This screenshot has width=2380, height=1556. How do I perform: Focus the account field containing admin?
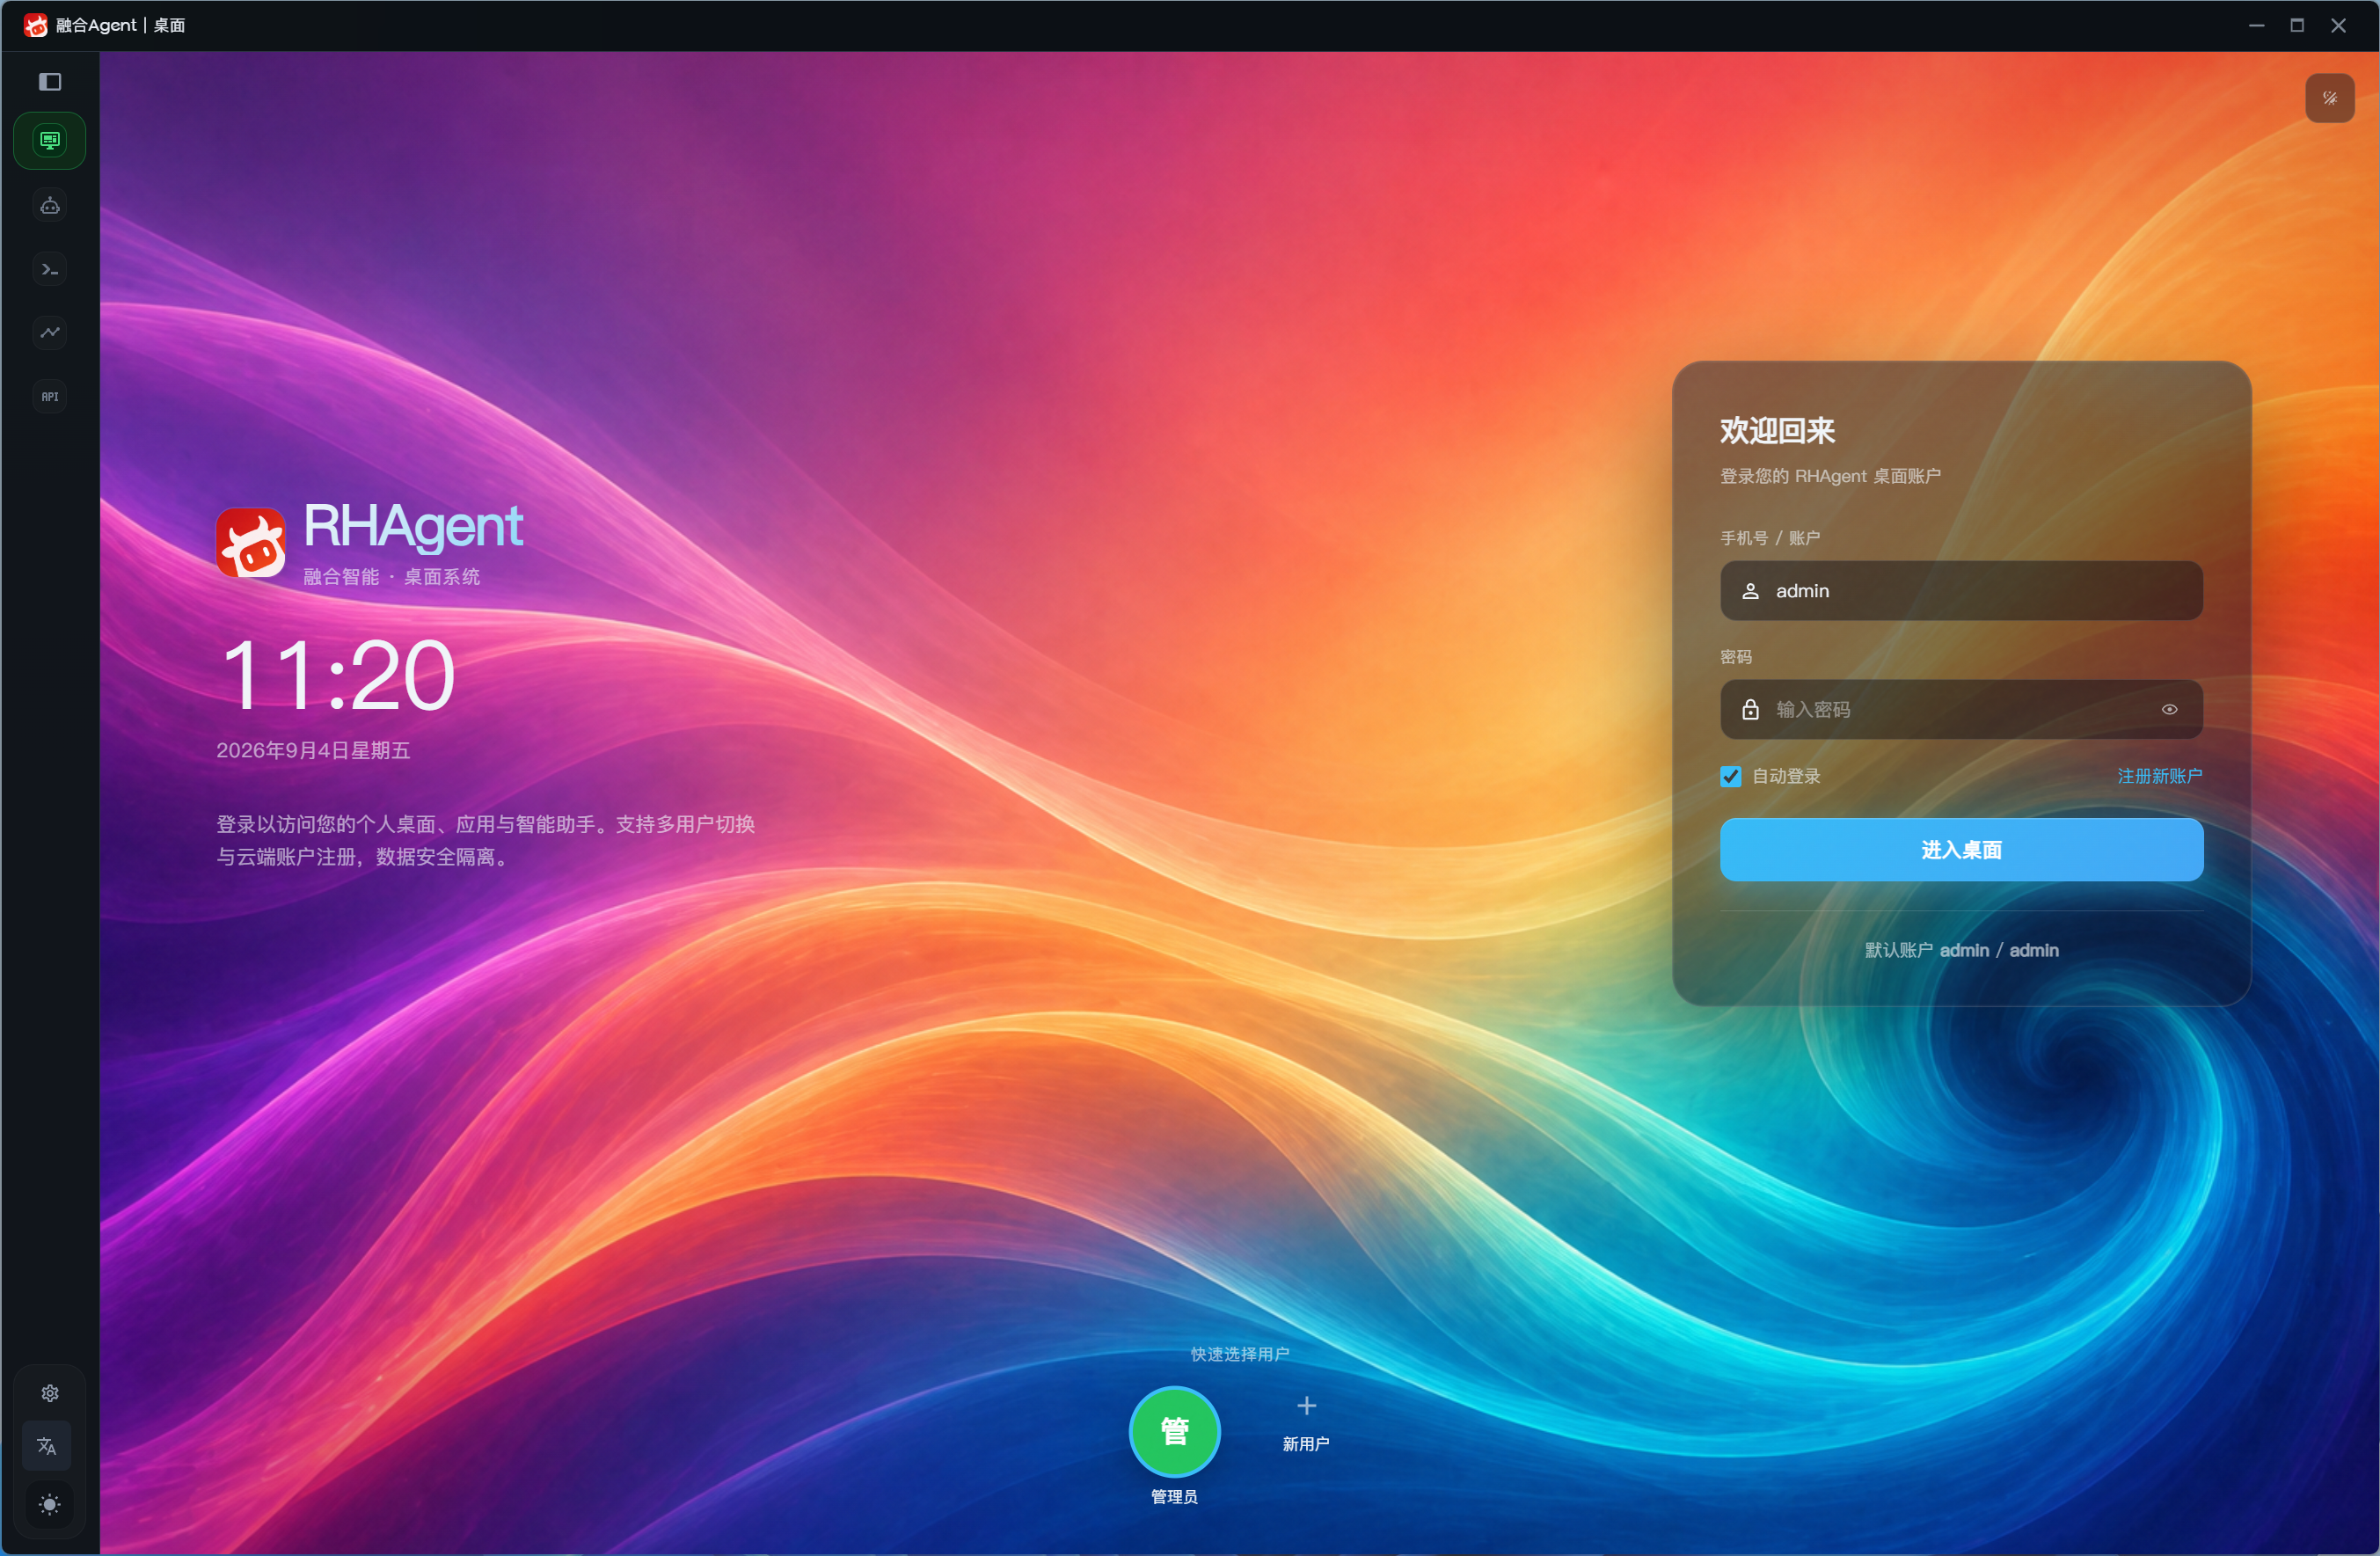(x=1961, y=591)
